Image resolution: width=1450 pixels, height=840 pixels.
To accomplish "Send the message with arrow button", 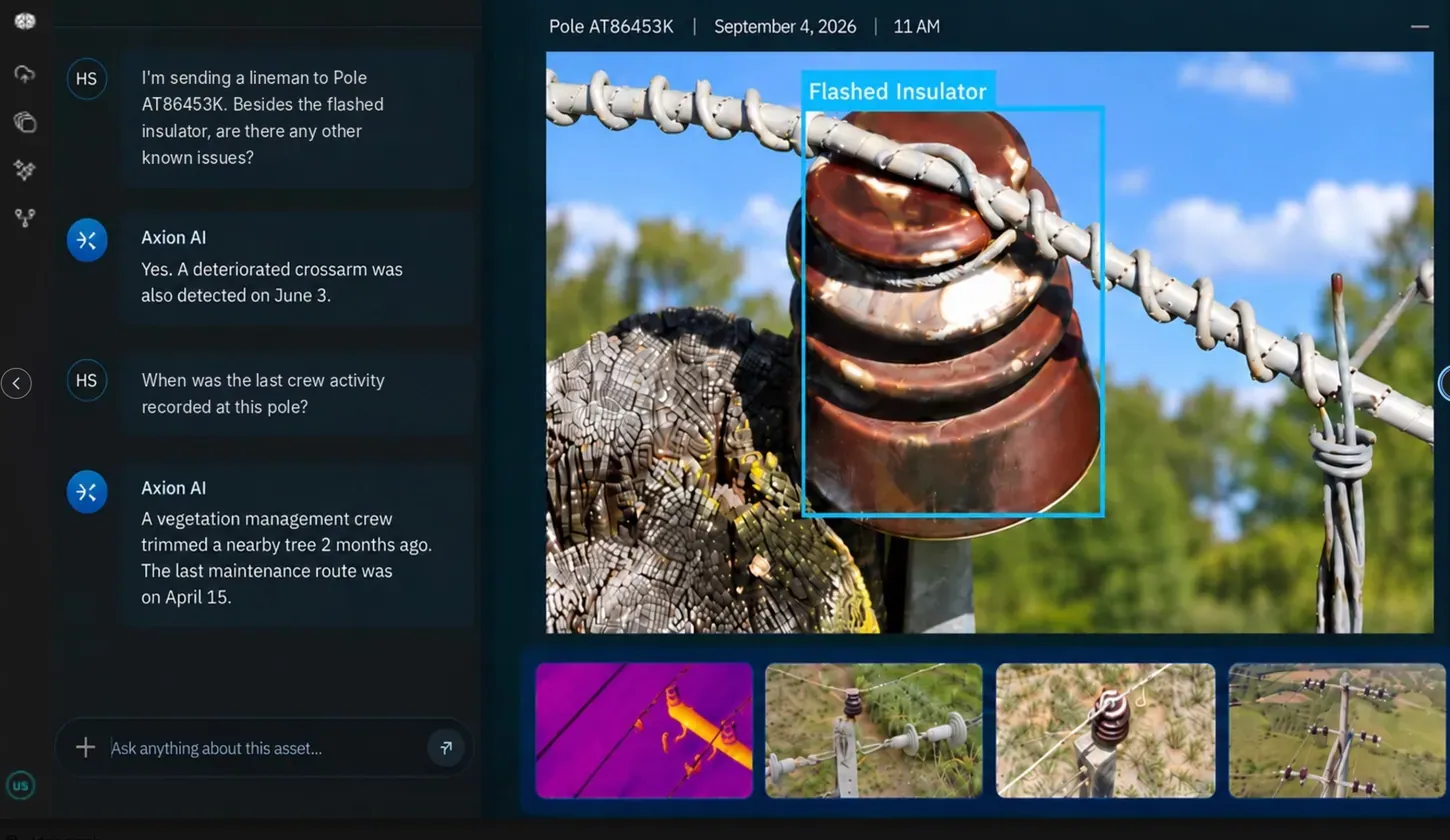I will [446, 747].
